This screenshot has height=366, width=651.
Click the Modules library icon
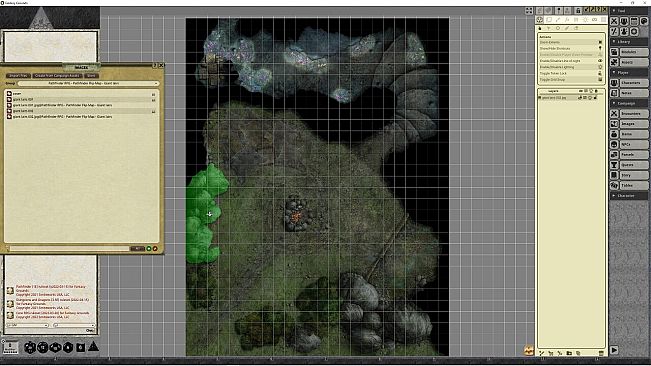pyautogui.click(x=614, y=52)
